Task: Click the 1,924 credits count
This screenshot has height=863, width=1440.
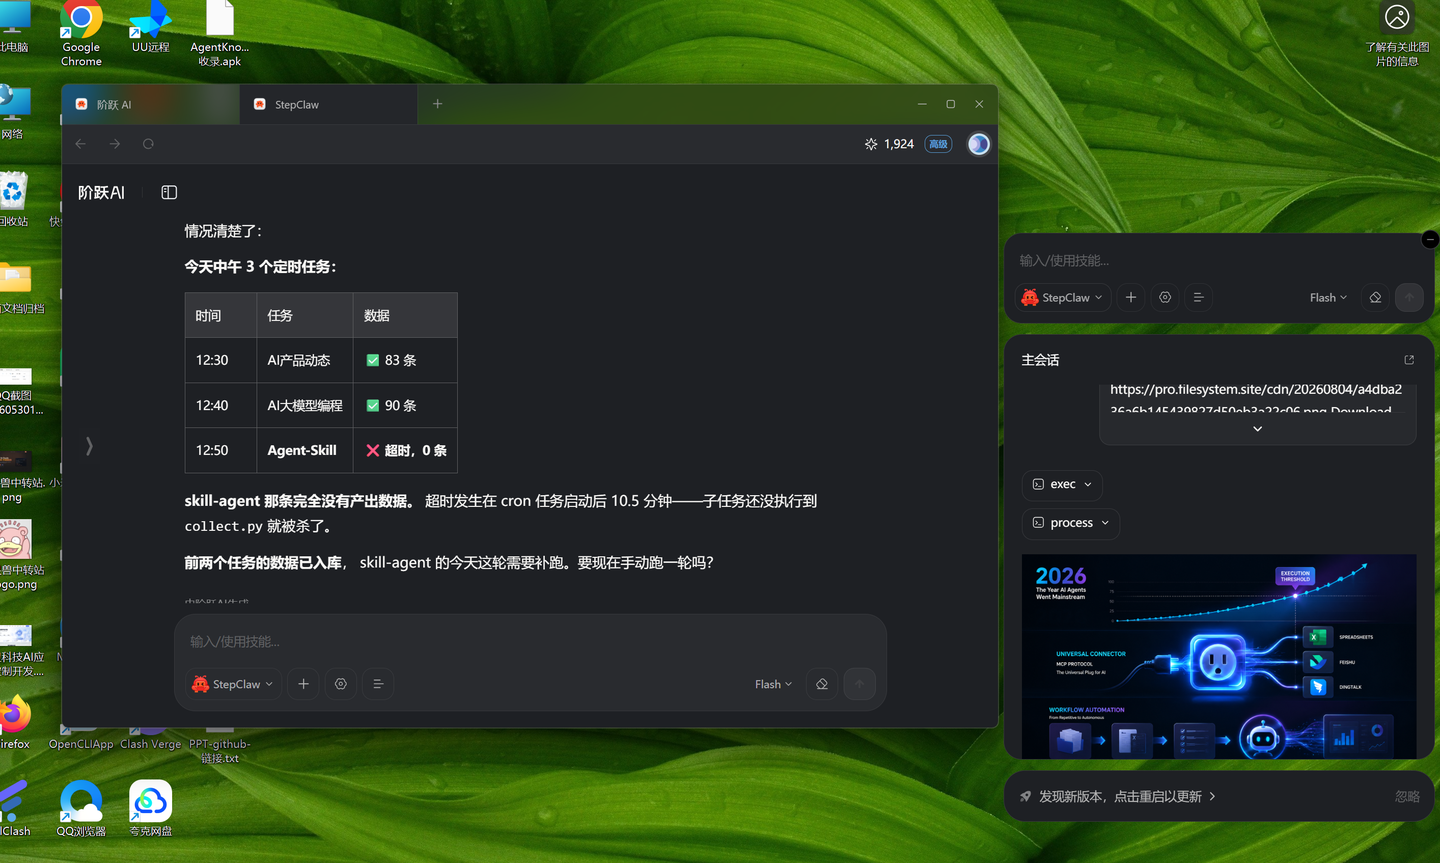Action: point(899,144)
